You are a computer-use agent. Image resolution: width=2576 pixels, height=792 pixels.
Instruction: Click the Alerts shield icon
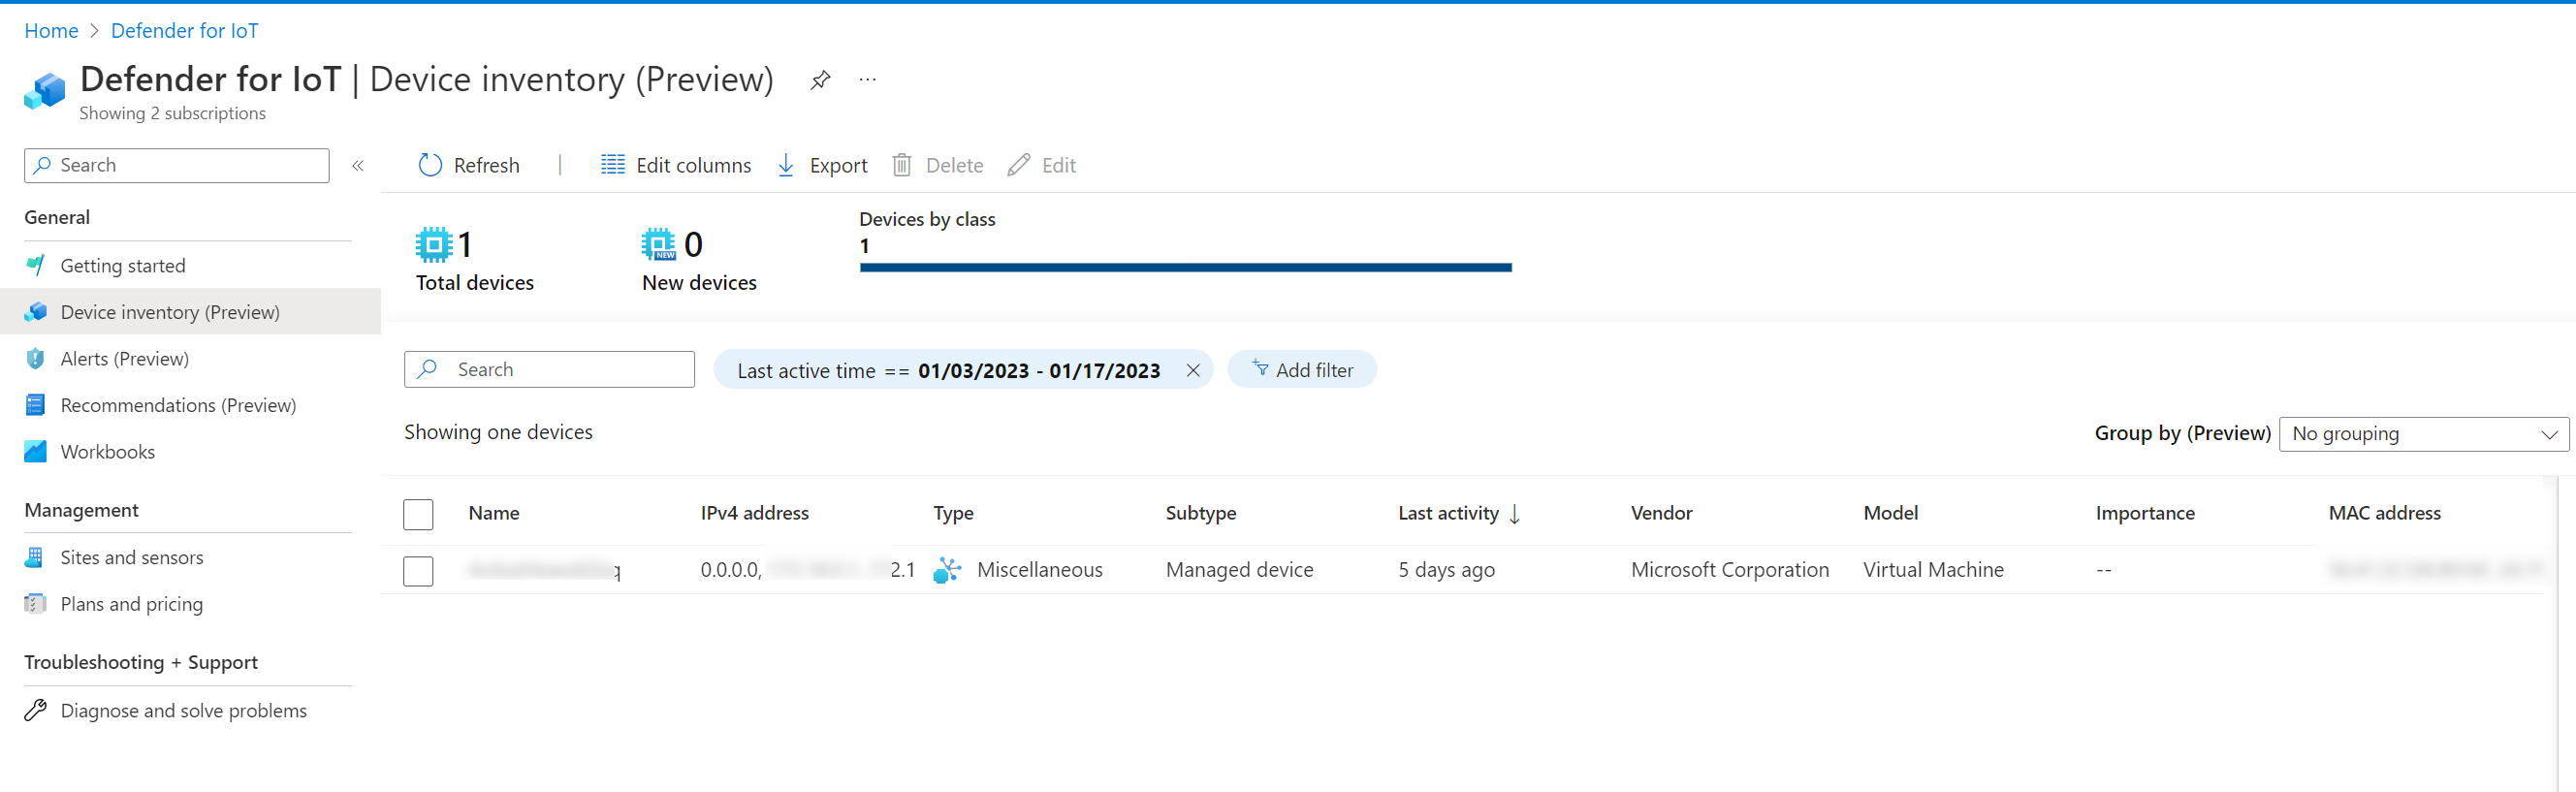(35, 358)
